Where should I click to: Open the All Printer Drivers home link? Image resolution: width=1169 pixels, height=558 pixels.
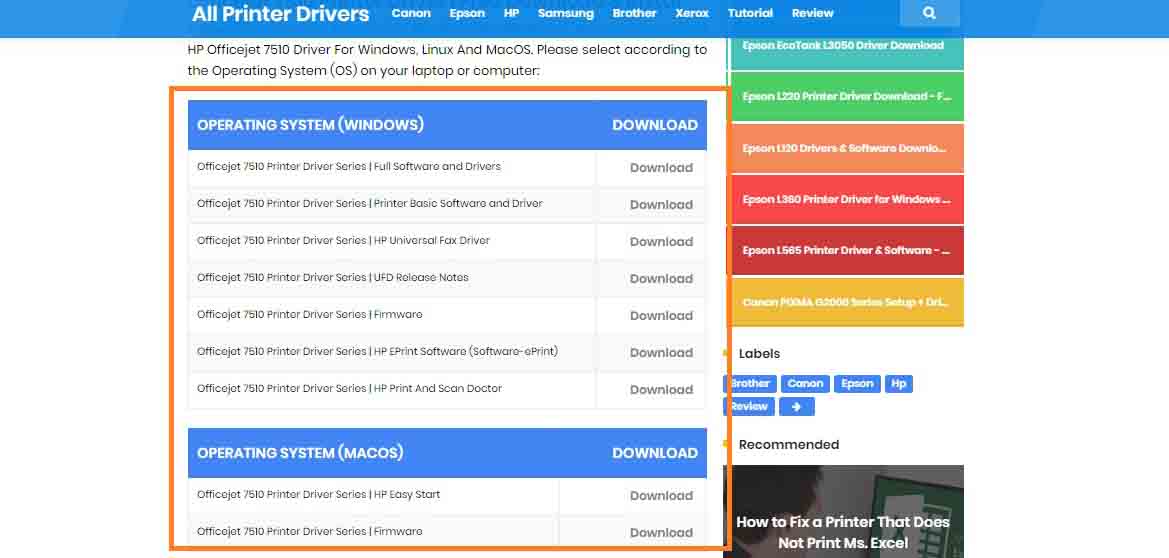280,13
